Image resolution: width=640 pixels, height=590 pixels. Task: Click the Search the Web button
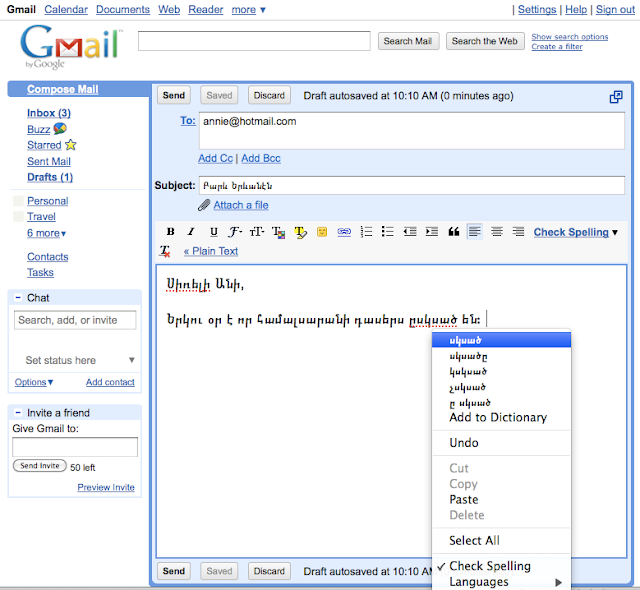(x=484, y=41)
